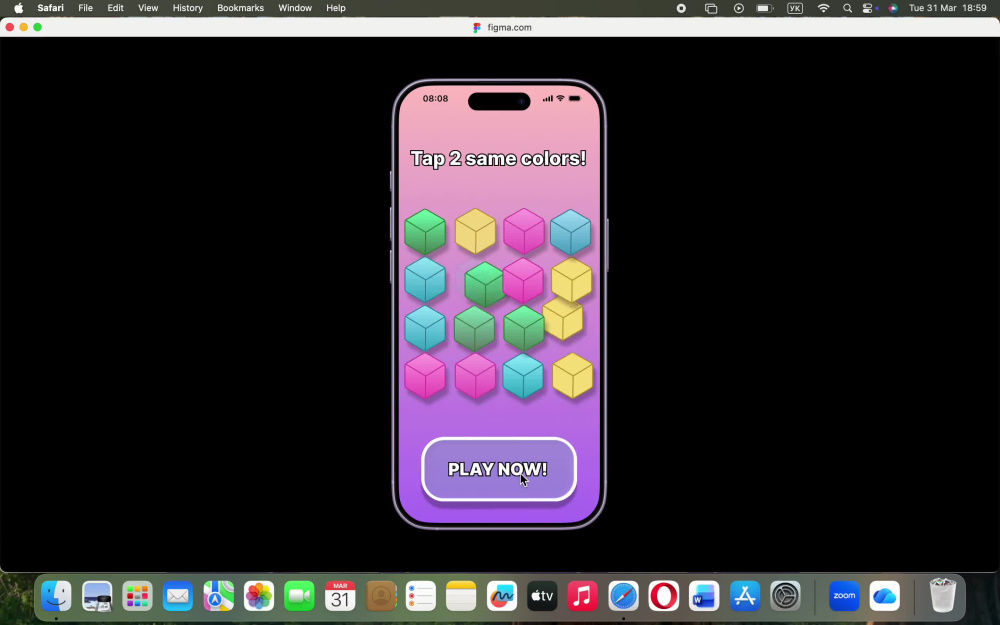Open Apple TV from the Dock
1000x625 pixels.
click(x=542, y=596)
